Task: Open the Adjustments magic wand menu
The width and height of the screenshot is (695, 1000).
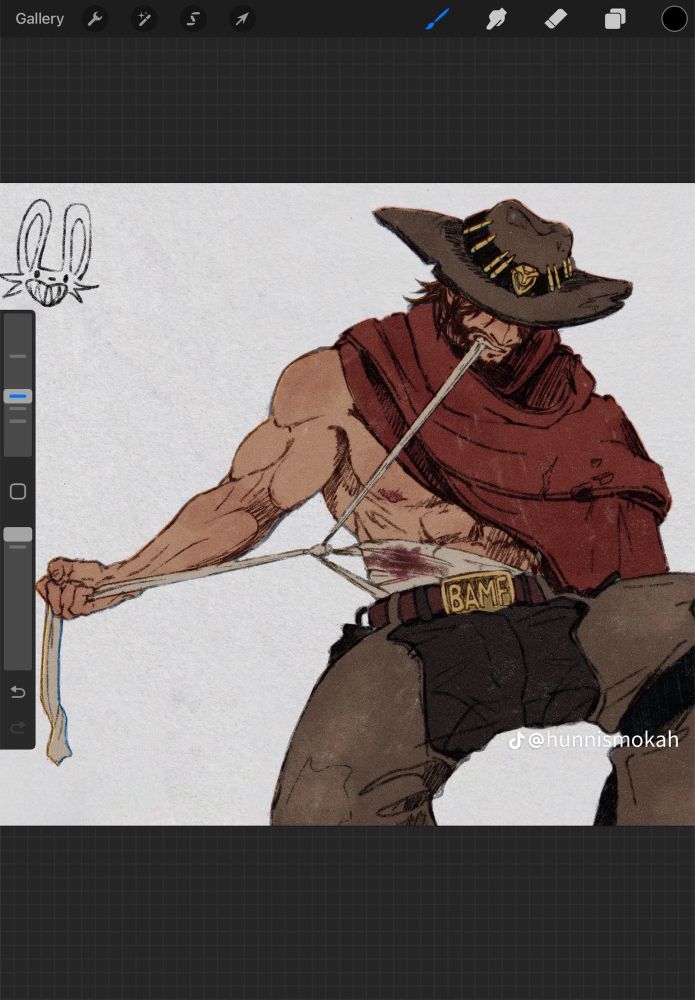Action: tap(144, 19)
